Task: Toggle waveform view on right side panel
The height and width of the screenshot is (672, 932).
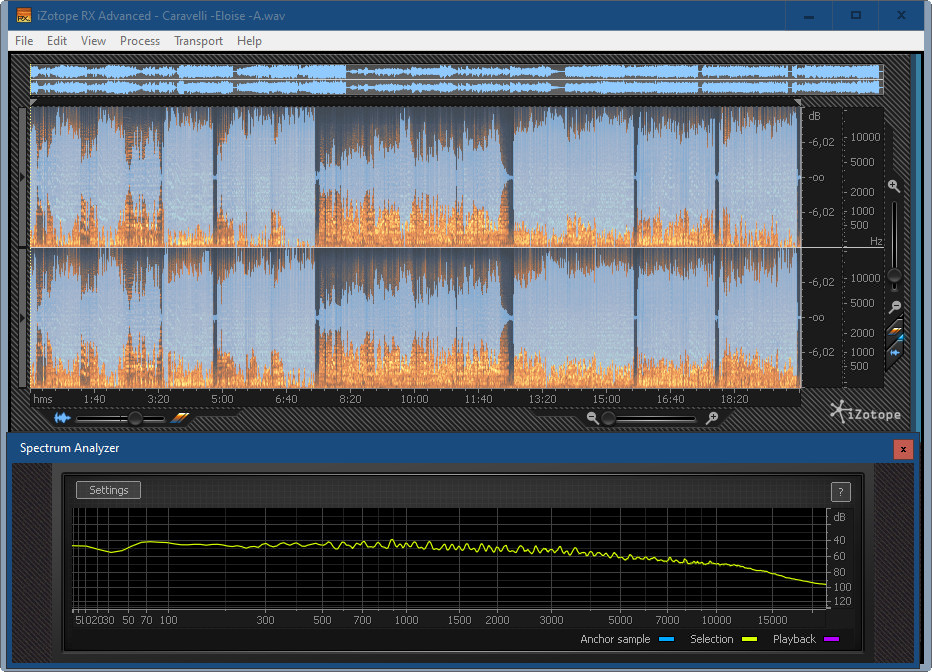Action: pyautogui.click(x=896, y=351)
